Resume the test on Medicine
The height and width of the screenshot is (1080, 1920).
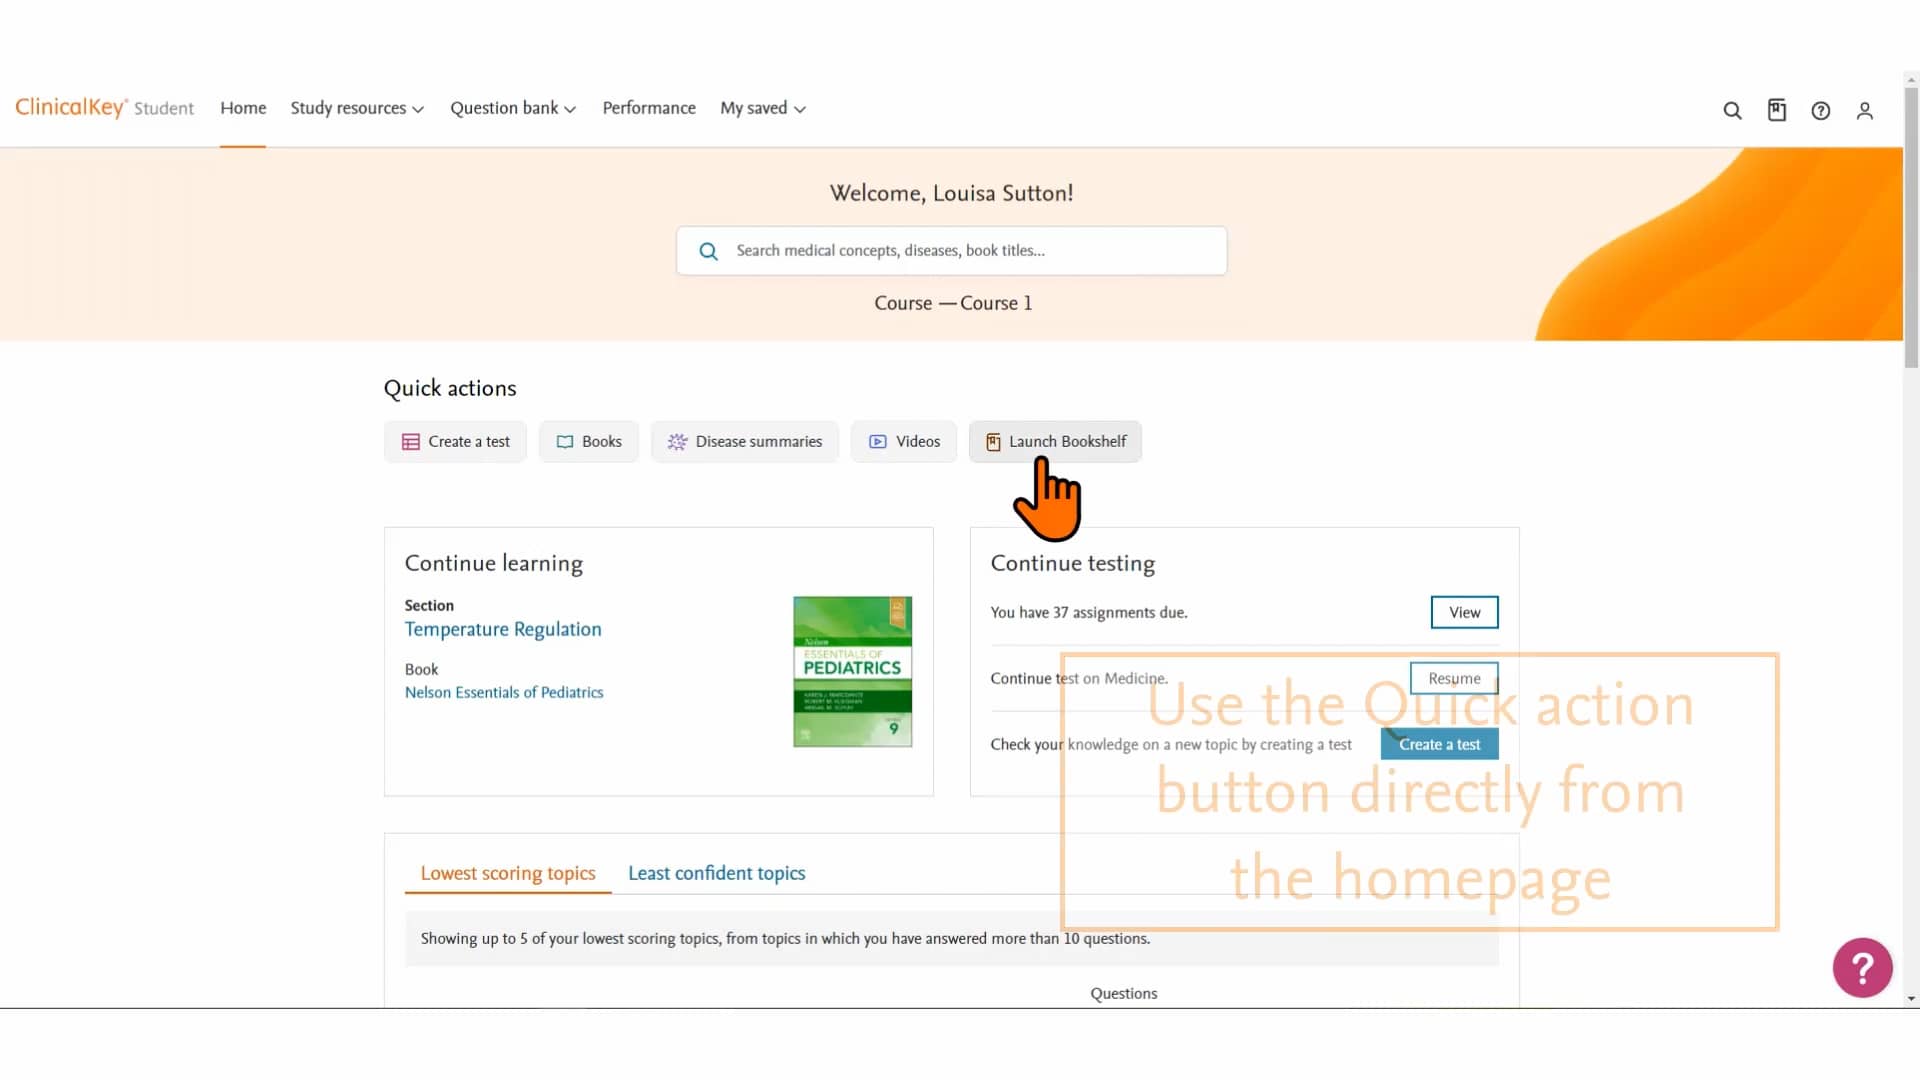coord(1453,678)
